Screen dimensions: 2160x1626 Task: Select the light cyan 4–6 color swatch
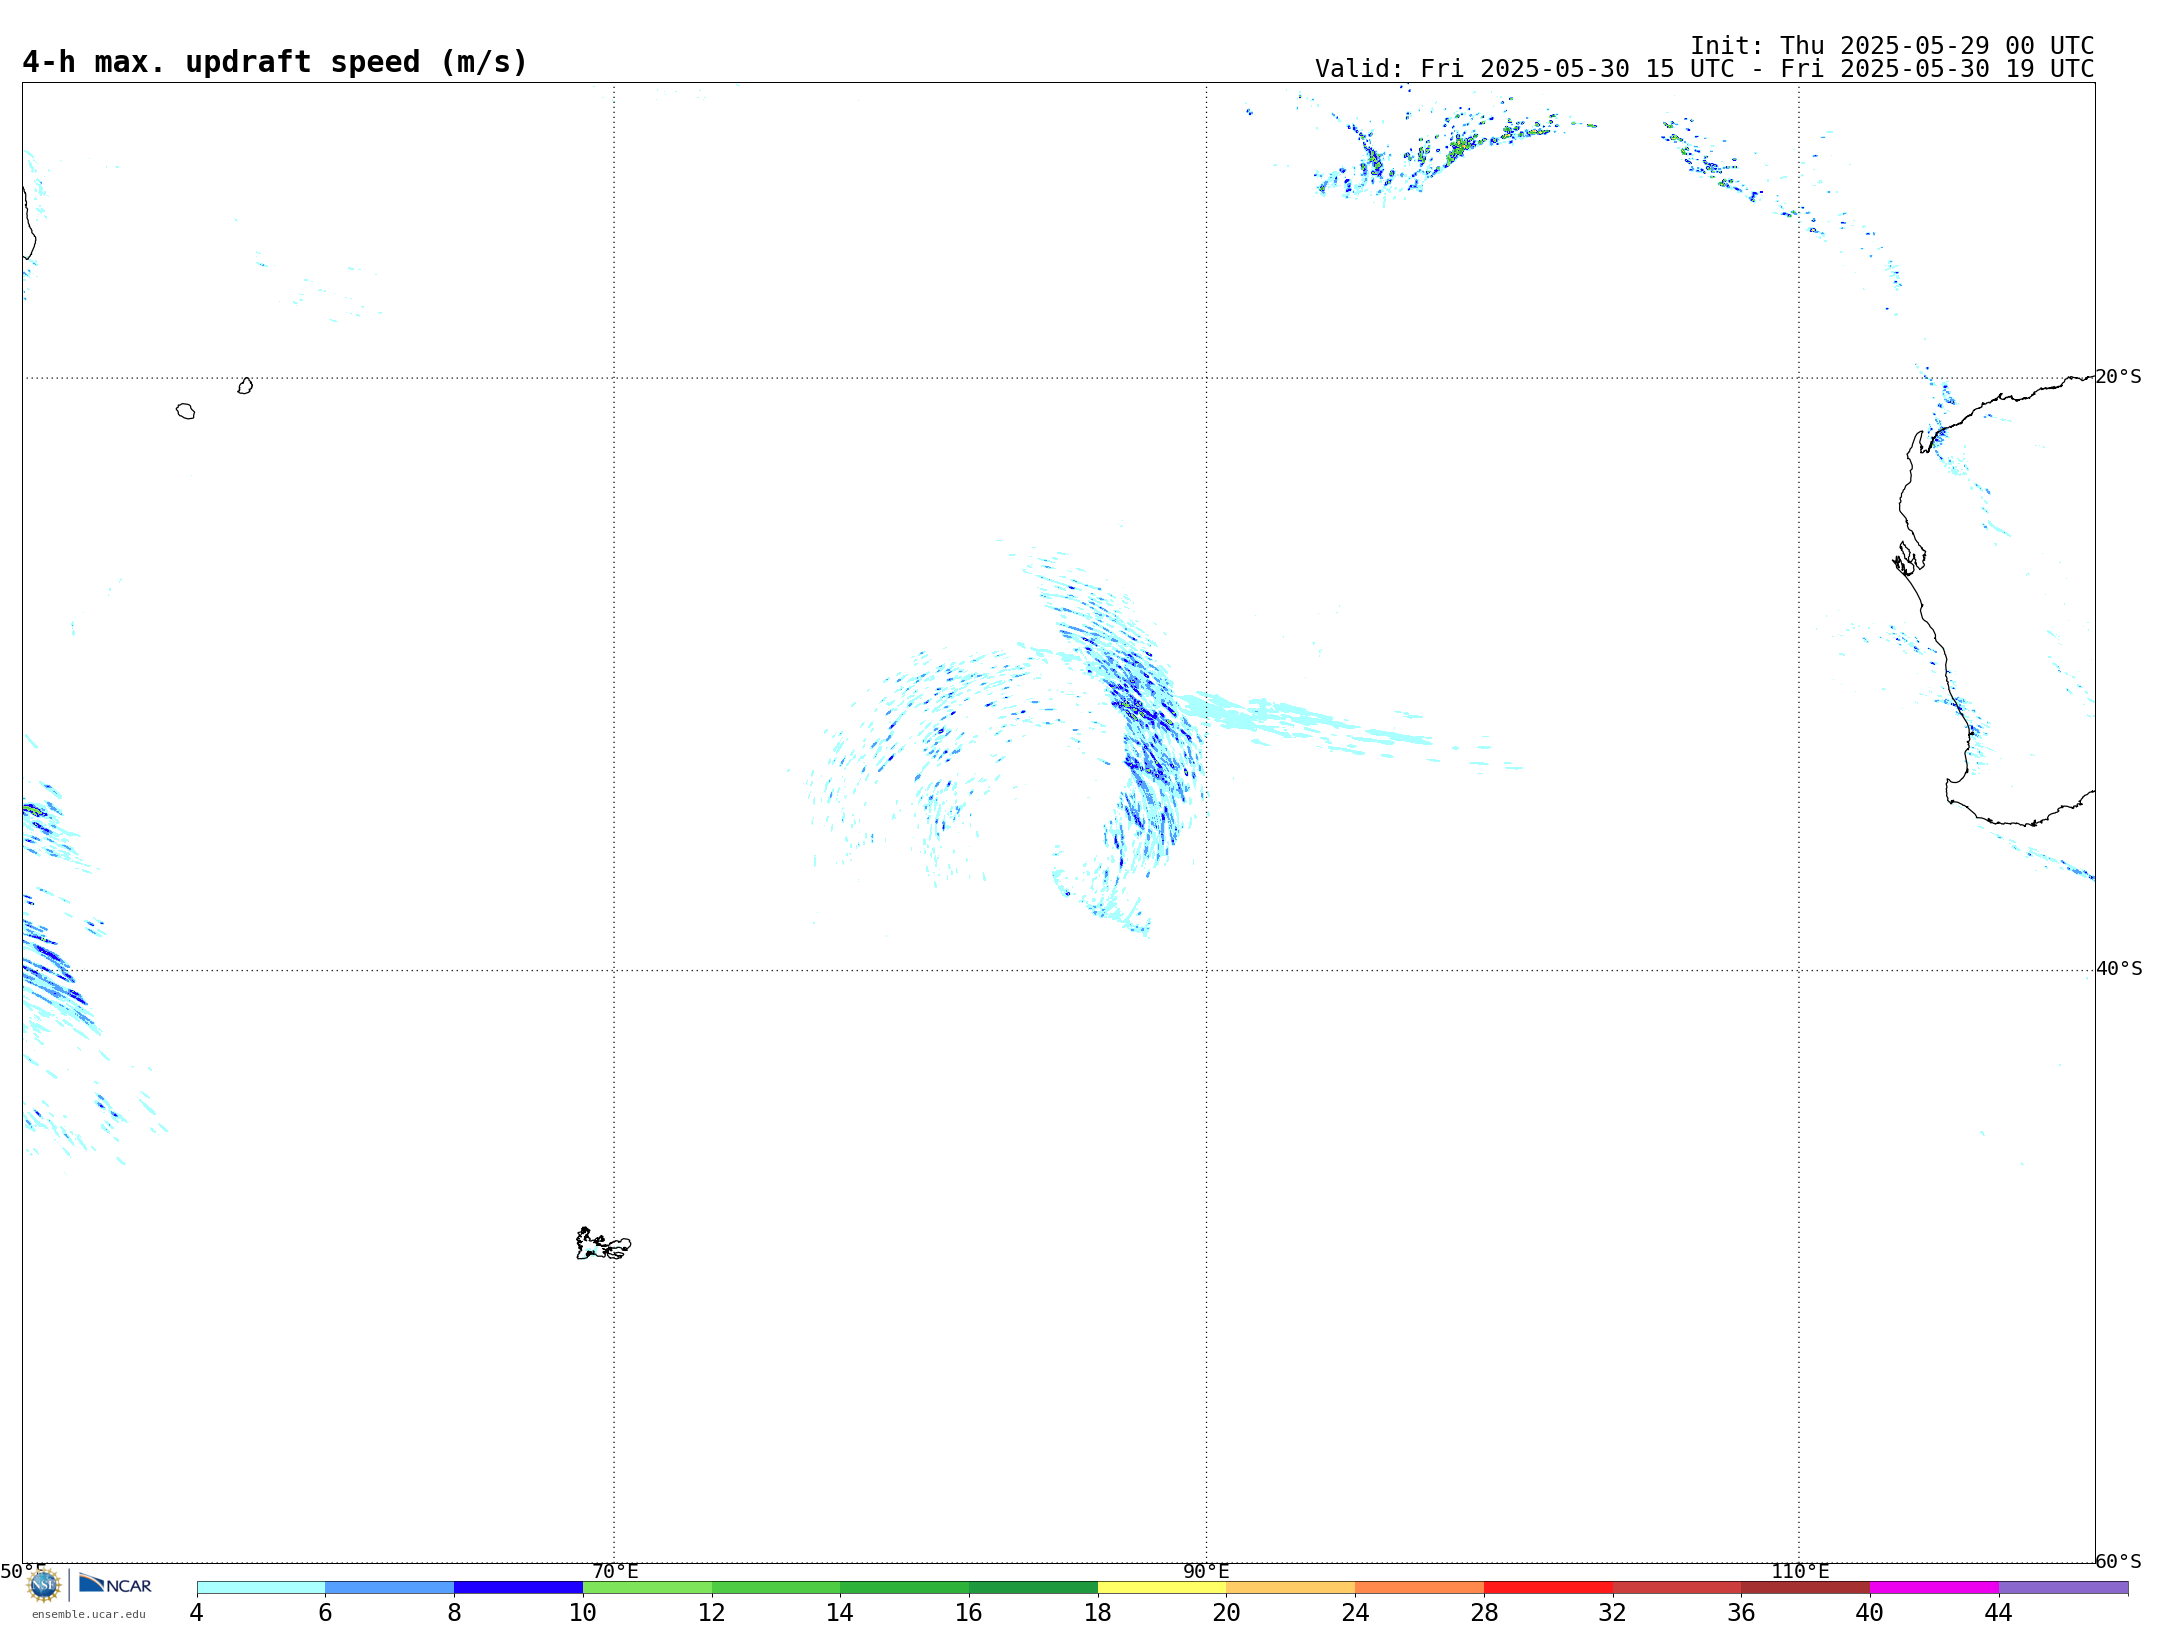(x=261, y=1588)
